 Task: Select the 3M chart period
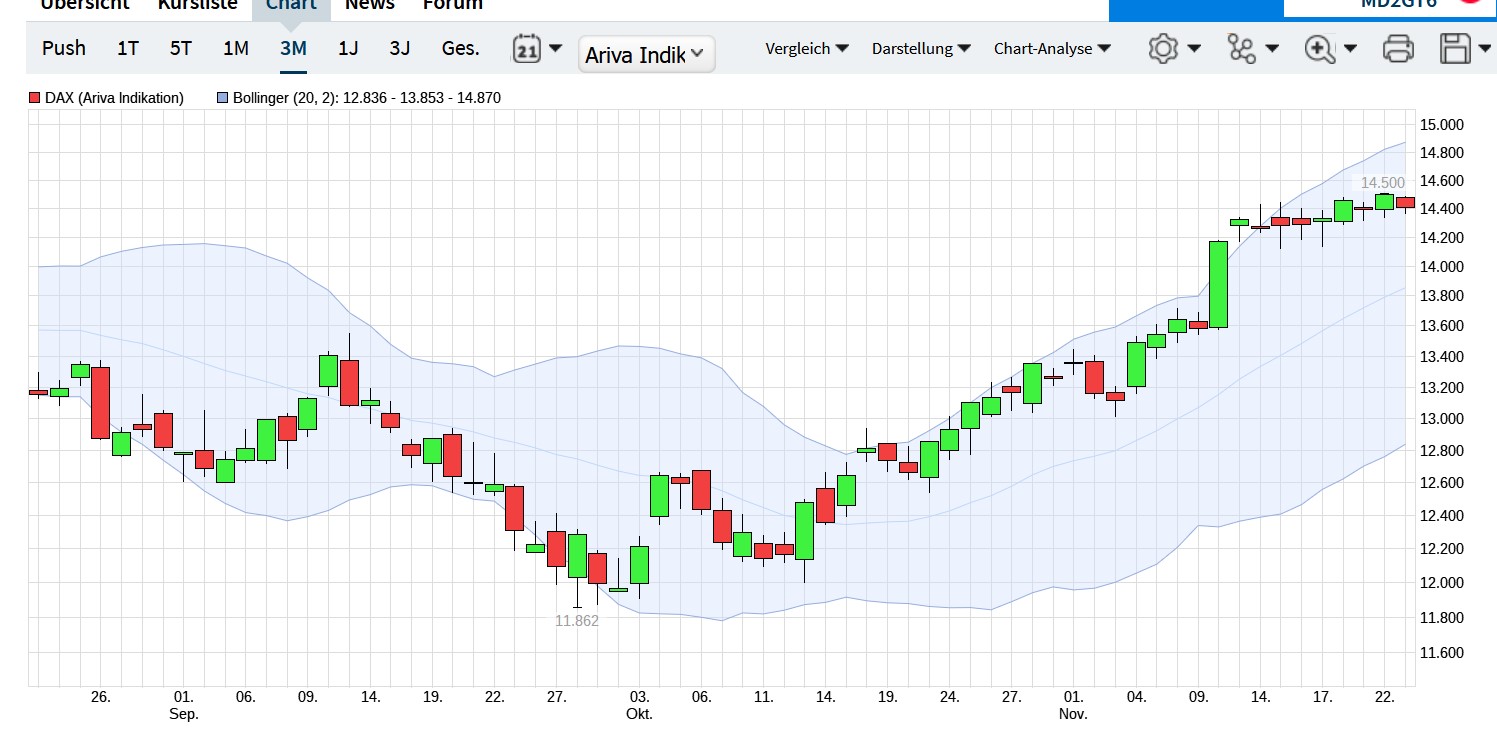point(293,48)
